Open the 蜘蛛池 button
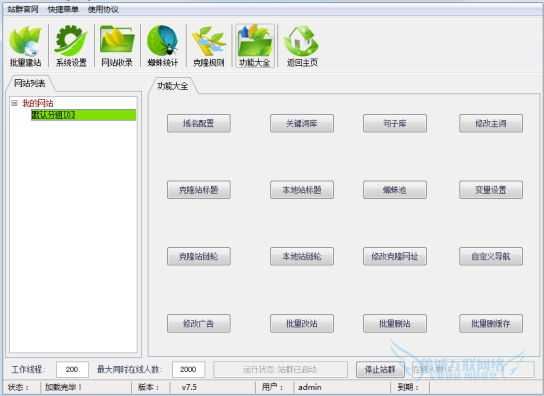 pos(395,190)
